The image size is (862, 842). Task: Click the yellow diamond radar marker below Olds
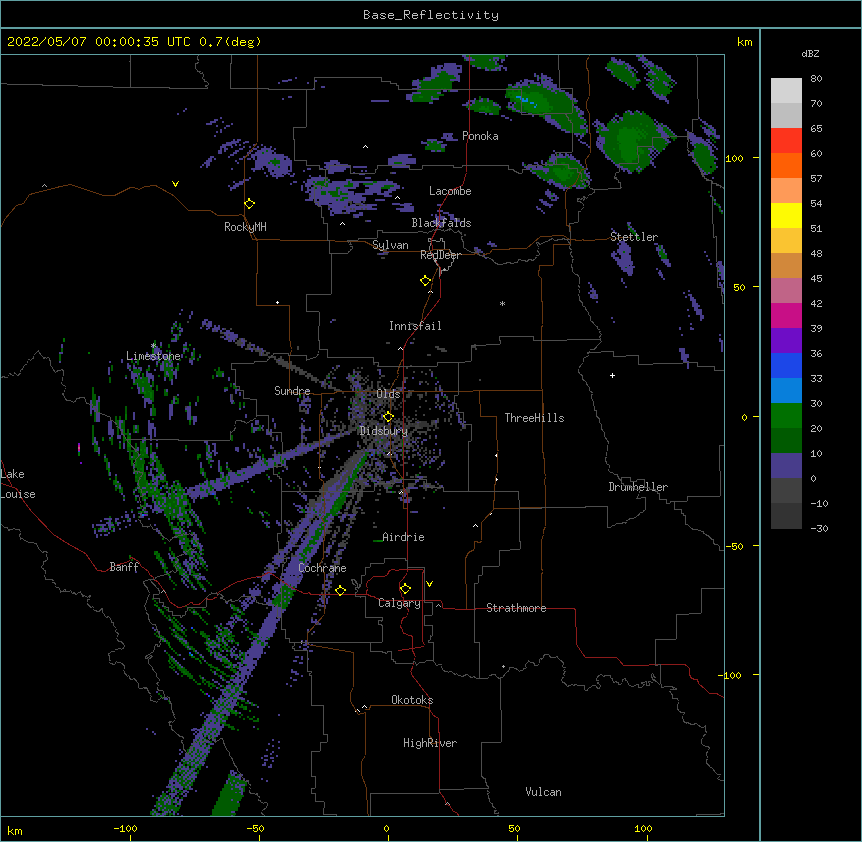[388, 417]
